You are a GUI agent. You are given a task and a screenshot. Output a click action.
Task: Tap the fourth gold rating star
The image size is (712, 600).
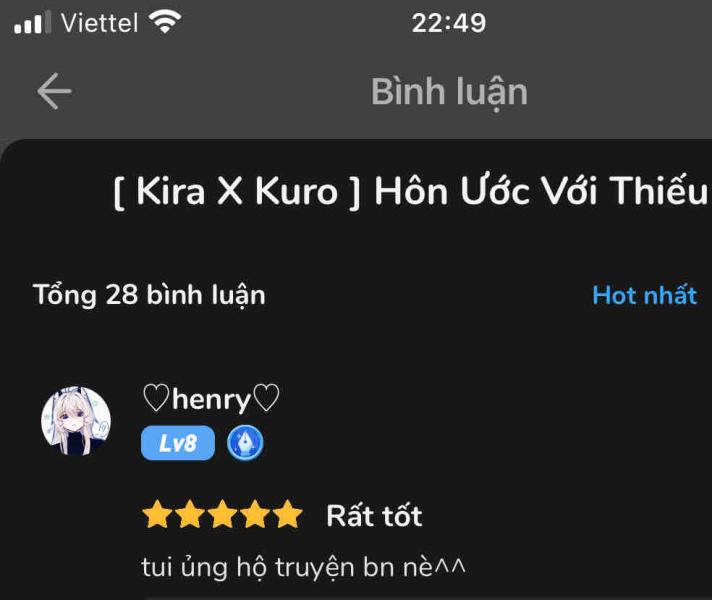coord(255,515)
